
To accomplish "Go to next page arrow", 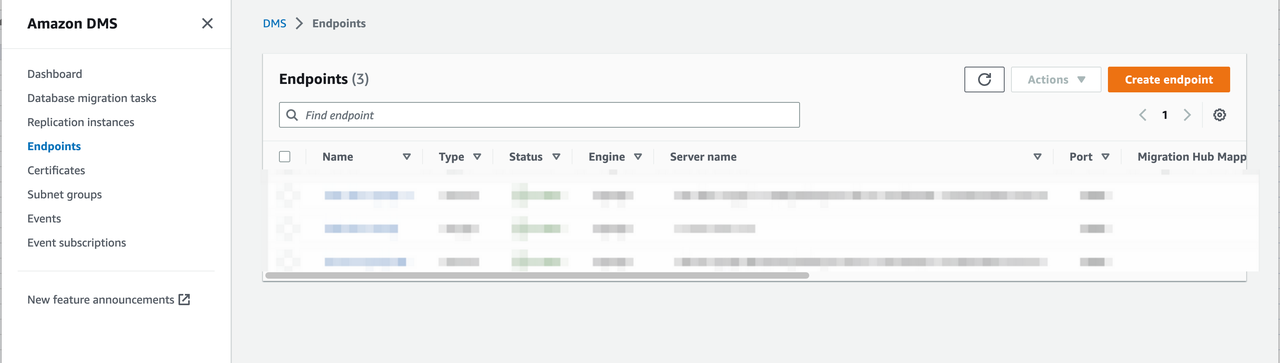I will tap(1187, 115).
